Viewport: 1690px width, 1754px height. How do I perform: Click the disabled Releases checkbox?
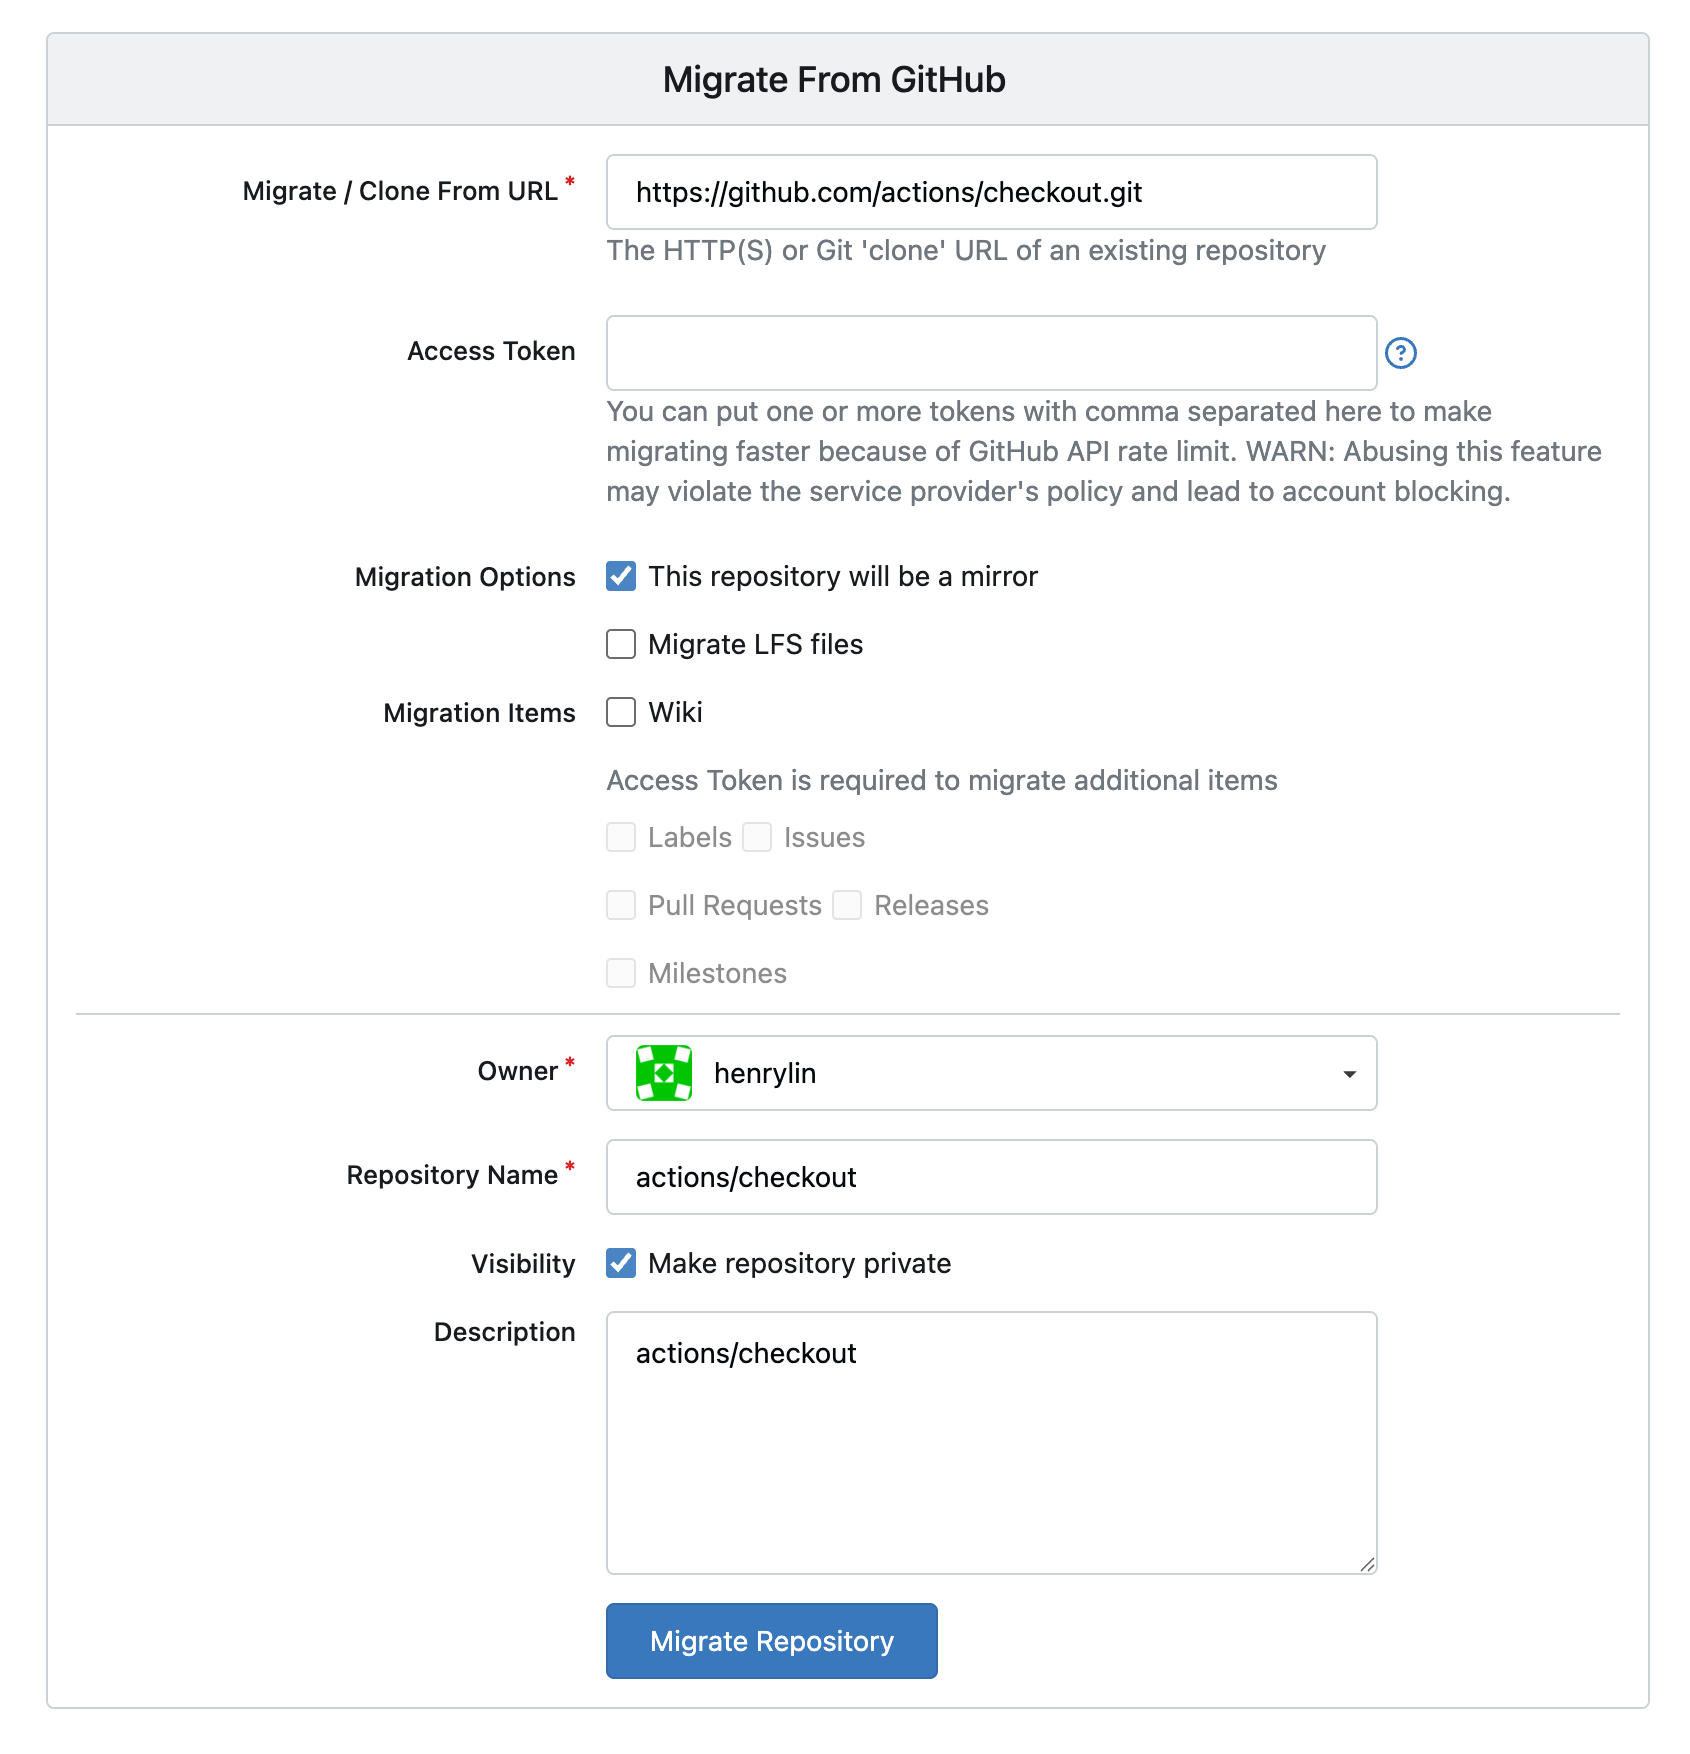pyautogui.click(x=847, y=905)
